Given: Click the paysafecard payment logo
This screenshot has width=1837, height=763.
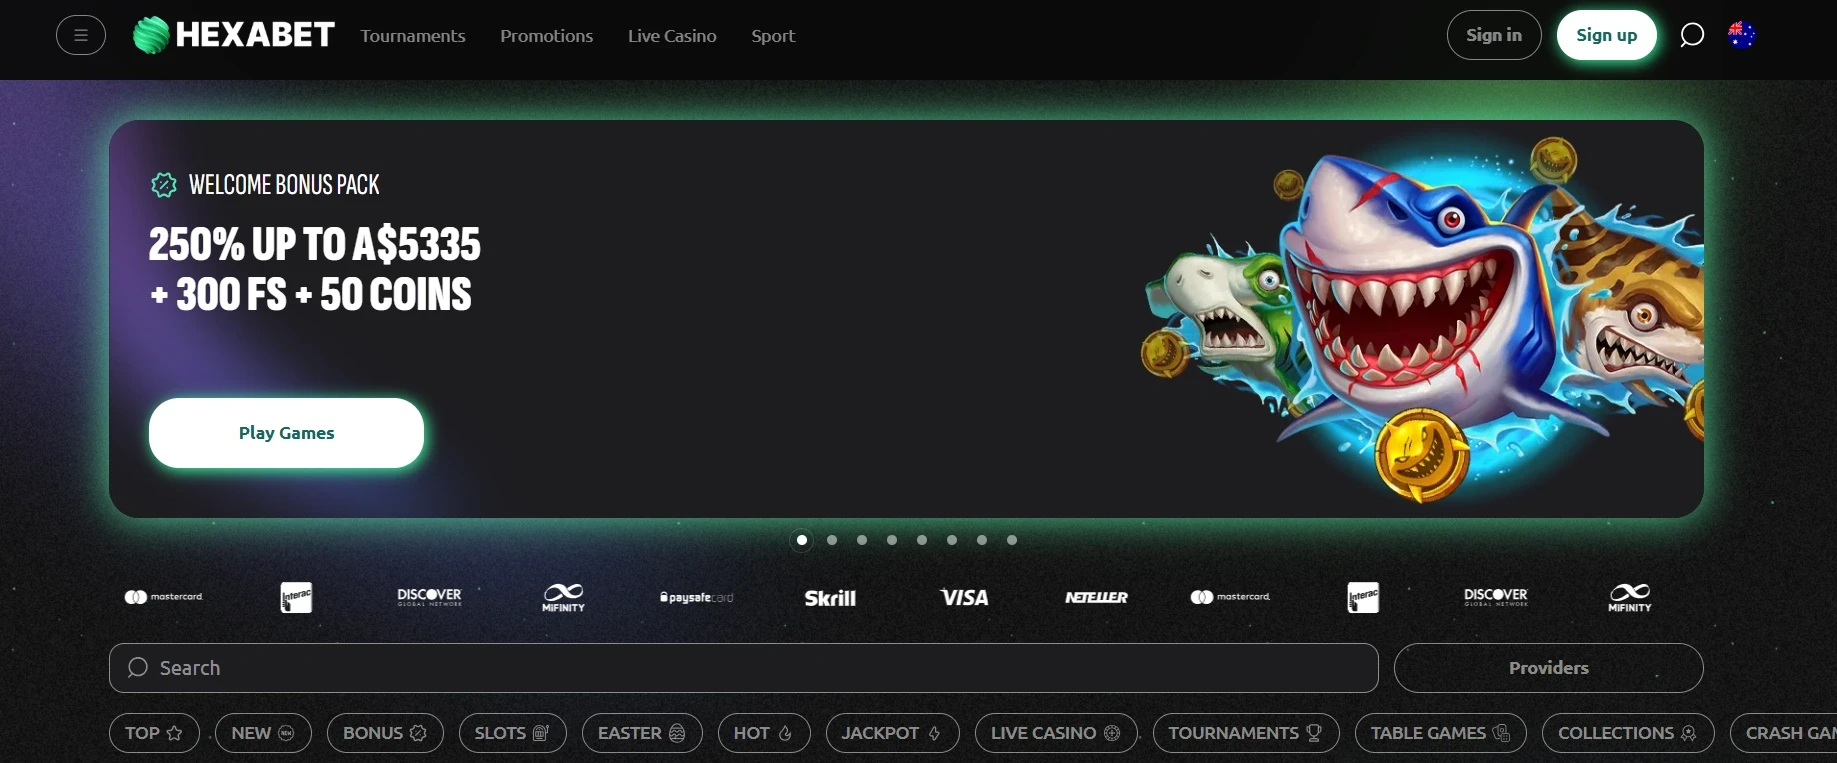Looking at the screenshot, I should (697, 597).
